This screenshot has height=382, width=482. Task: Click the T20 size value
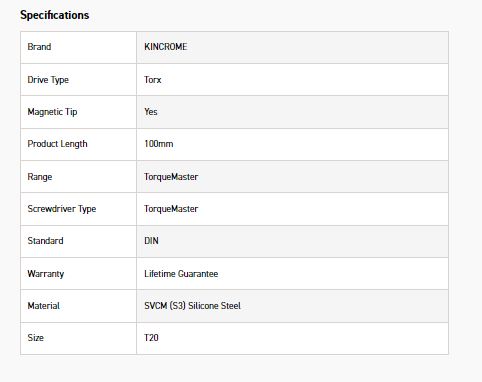click(151, 338)
